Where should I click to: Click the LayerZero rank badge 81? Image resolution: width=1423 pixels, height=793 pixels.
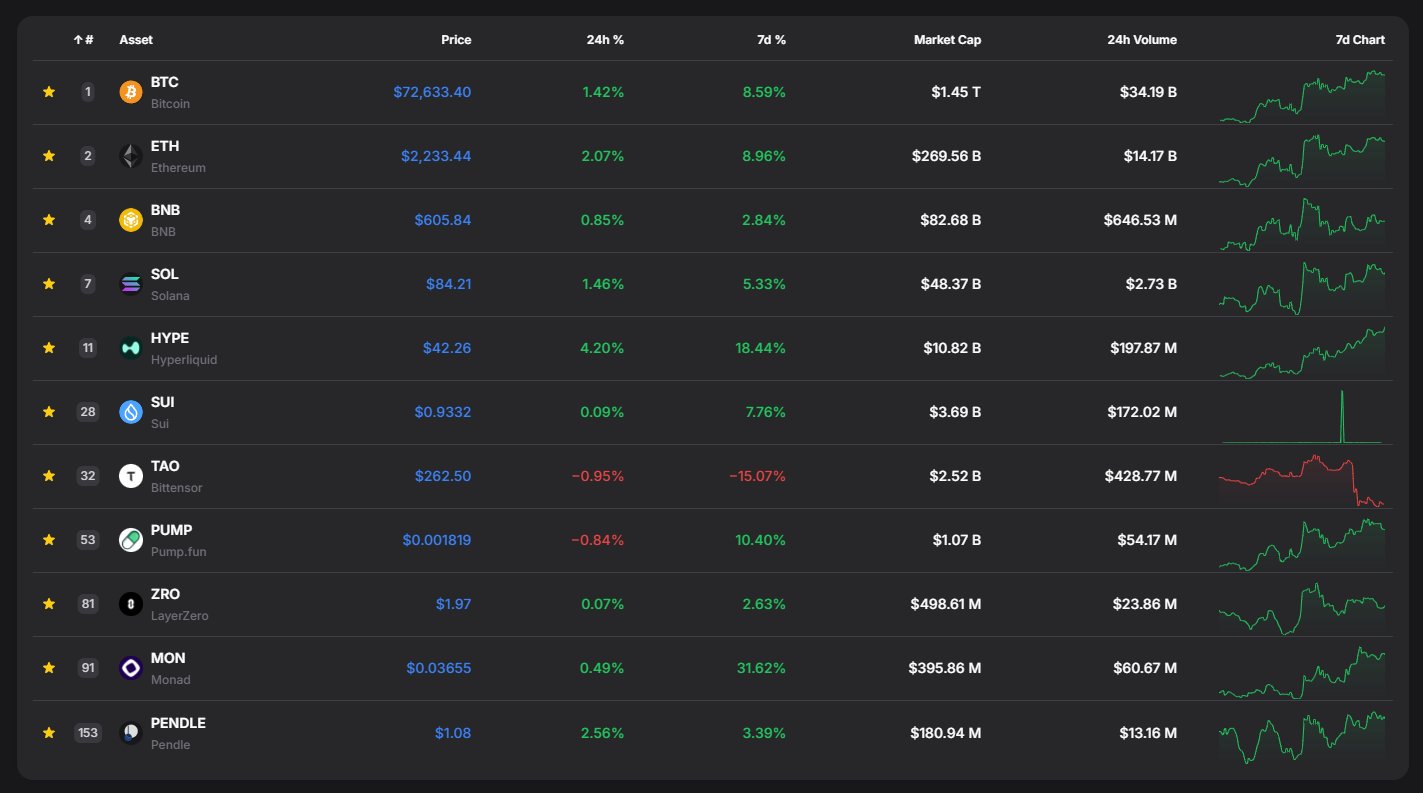click(88, 604)
